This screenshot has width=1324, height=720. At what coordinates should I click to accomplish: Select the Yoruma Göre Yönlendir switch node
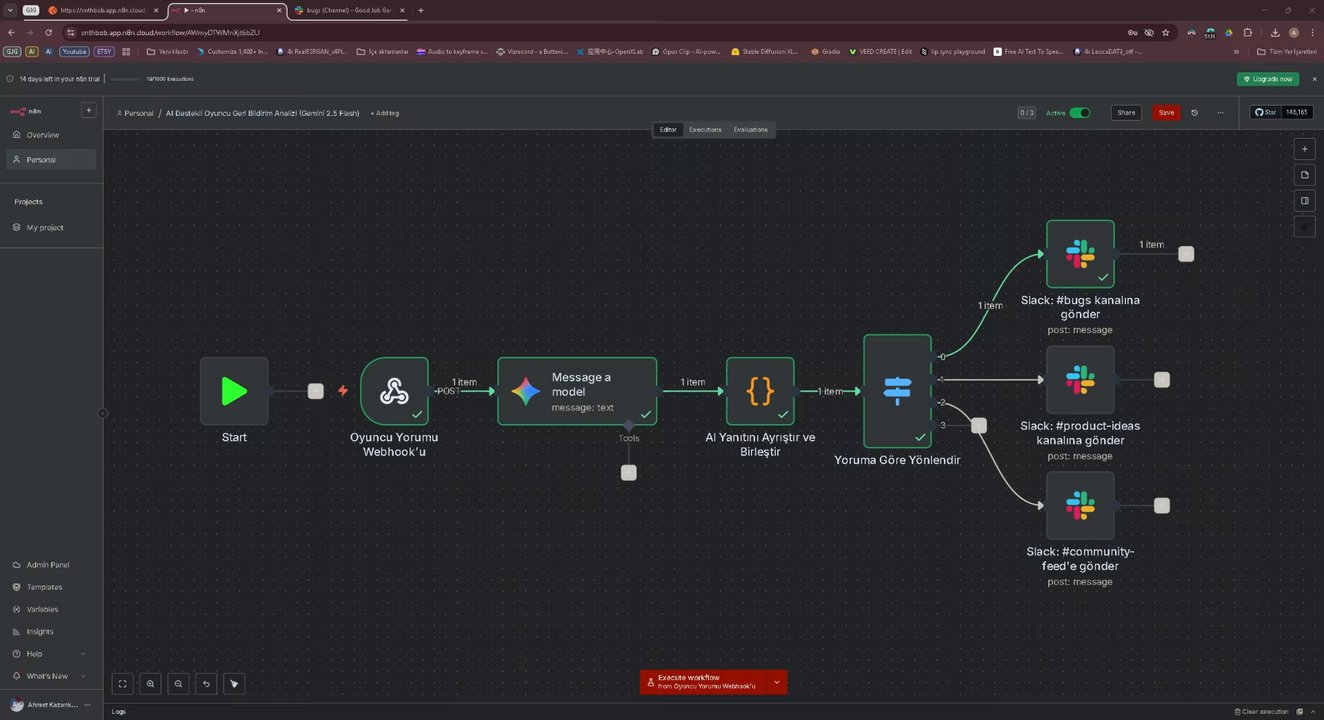pyautogui.click(x=898, y=391)
